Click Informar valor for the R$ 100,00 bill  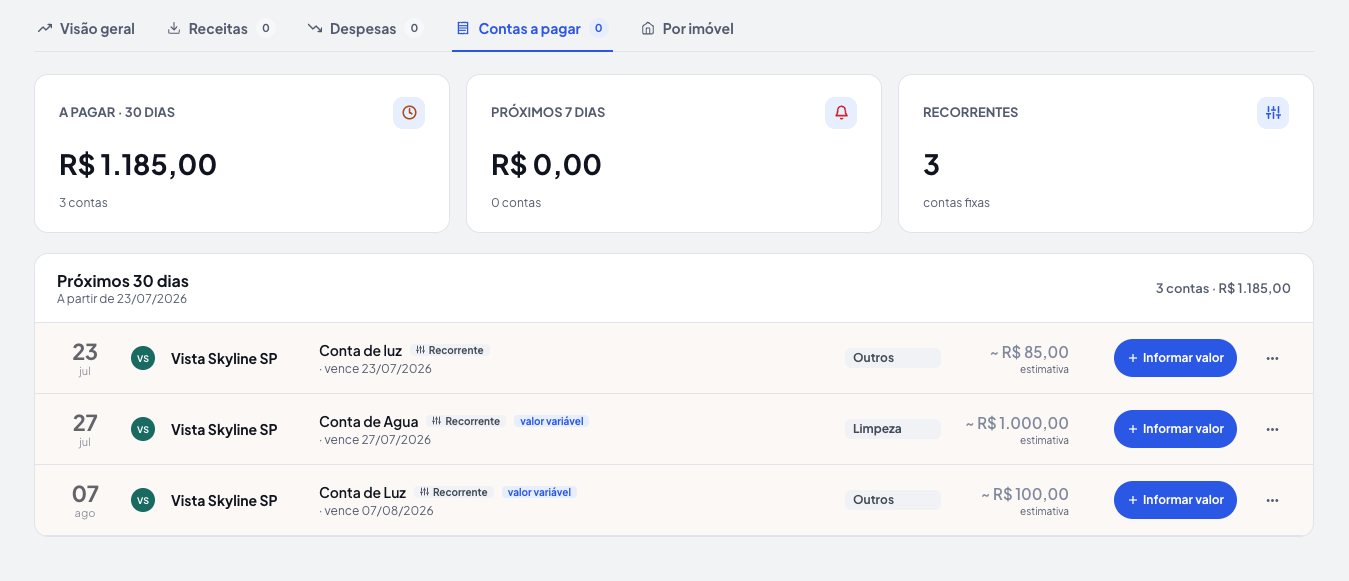coord(1175,500)
